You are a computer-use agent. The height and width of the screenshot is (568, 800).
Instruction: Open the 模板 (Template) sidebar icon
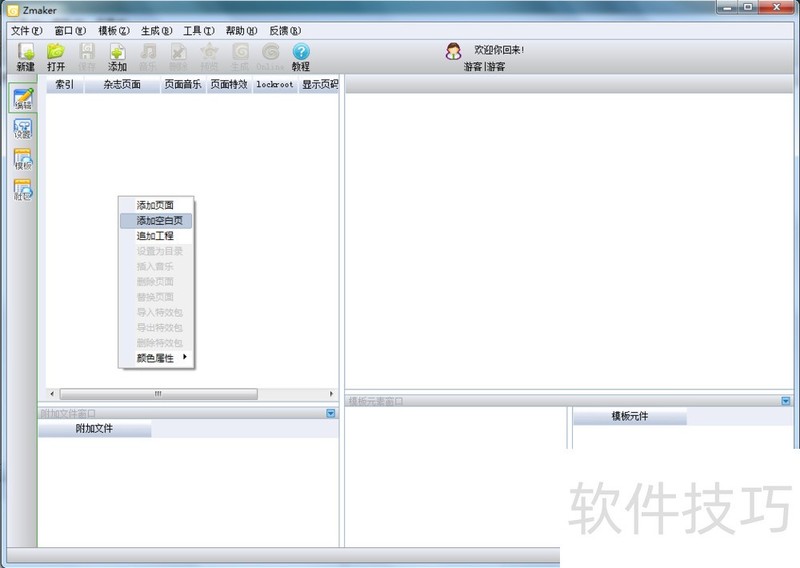click(x=22, y=160)
